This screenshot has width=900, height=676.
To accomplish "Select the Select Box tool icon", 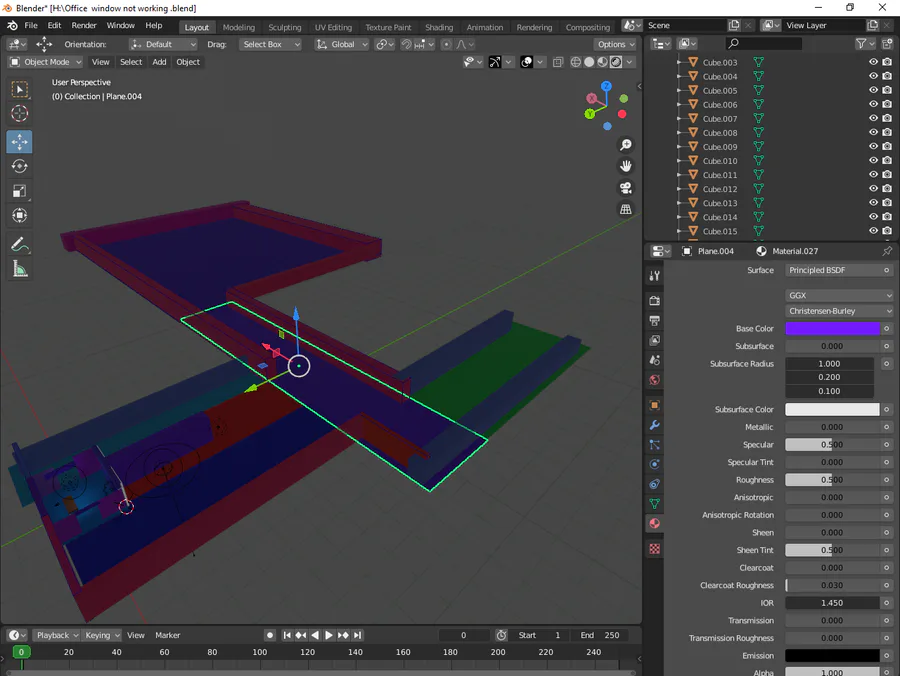I will [x=20, y=89].
